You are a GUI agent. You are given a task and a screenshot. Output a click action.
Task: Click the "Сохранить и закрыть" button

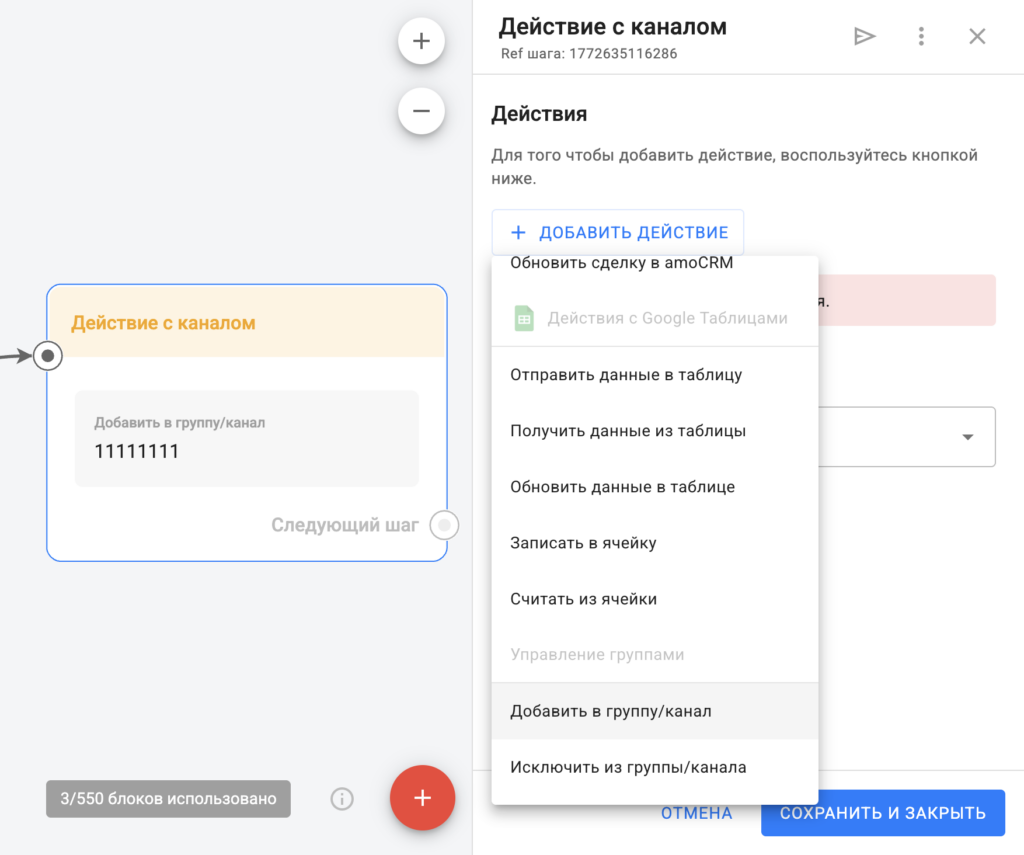pyautogui.click(x=882, y=813)
